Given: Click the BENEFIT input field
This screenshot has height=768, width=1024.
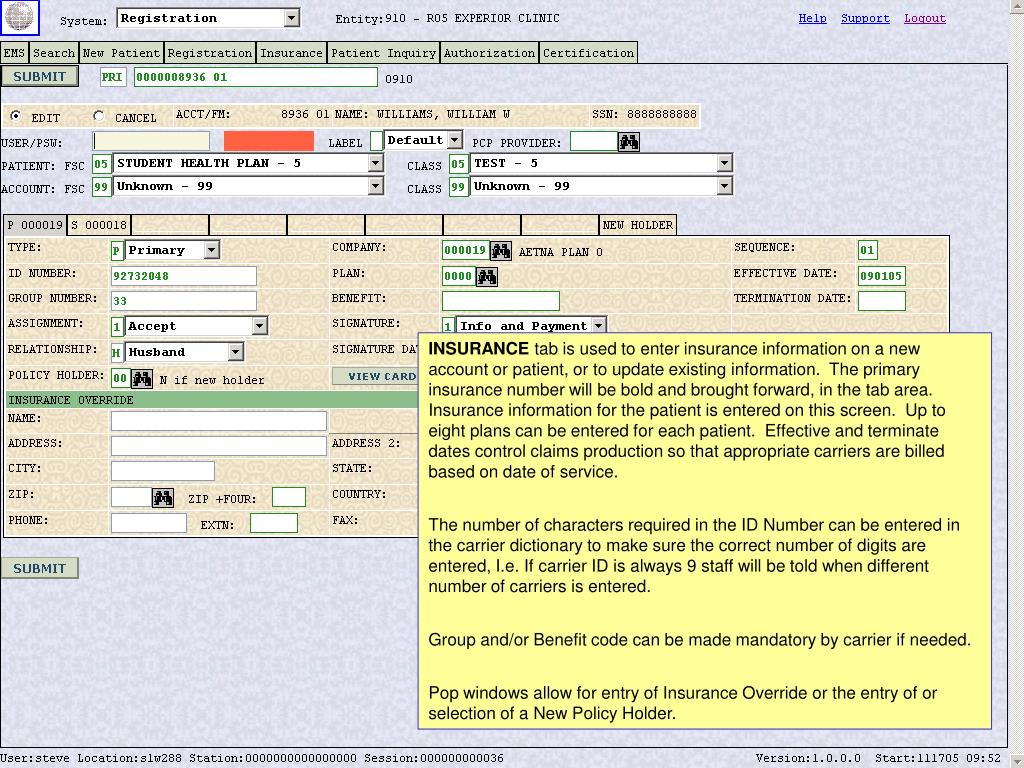Looking at the screenshot, I should pos(501,300).
